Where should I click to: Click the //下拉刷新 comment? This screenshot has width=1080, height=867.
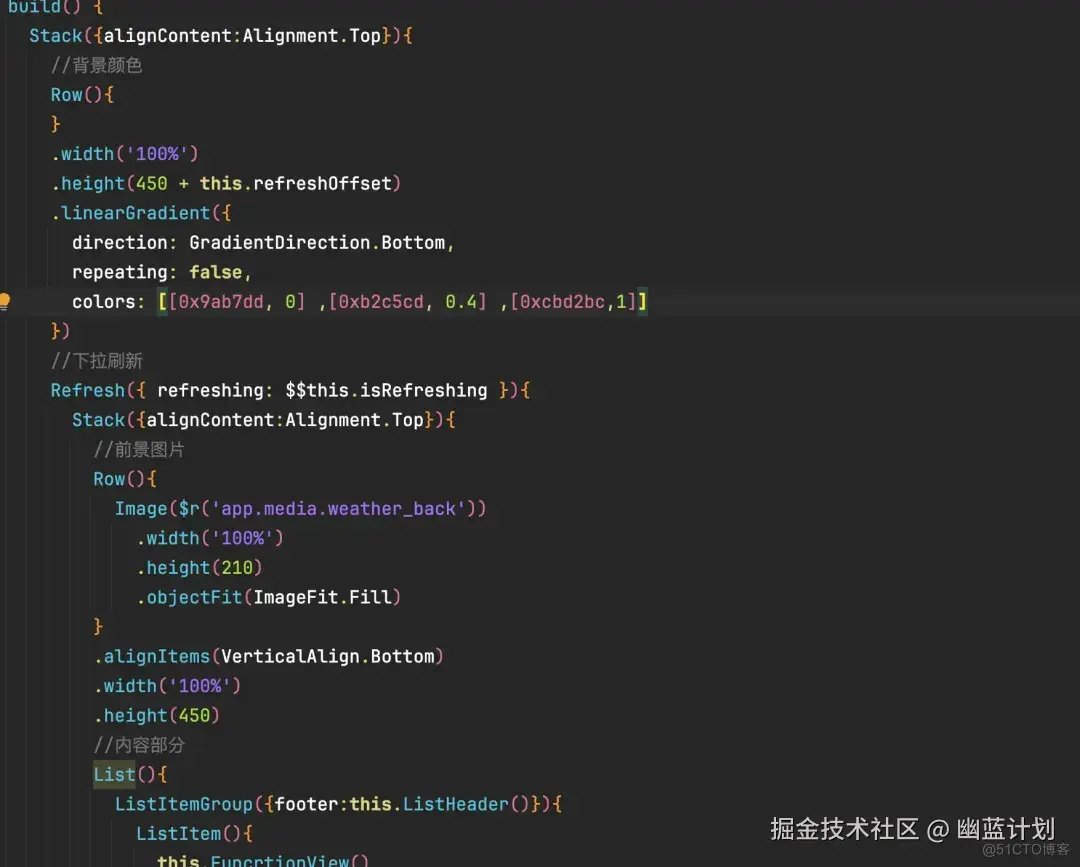(x=96, y=361)
